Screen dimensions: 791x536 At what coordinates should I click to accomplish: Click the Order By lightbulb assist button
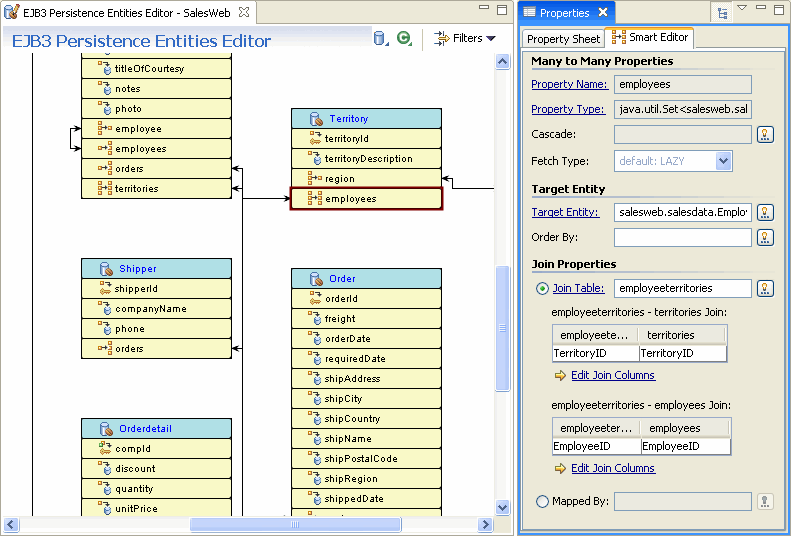pos(765,237)
